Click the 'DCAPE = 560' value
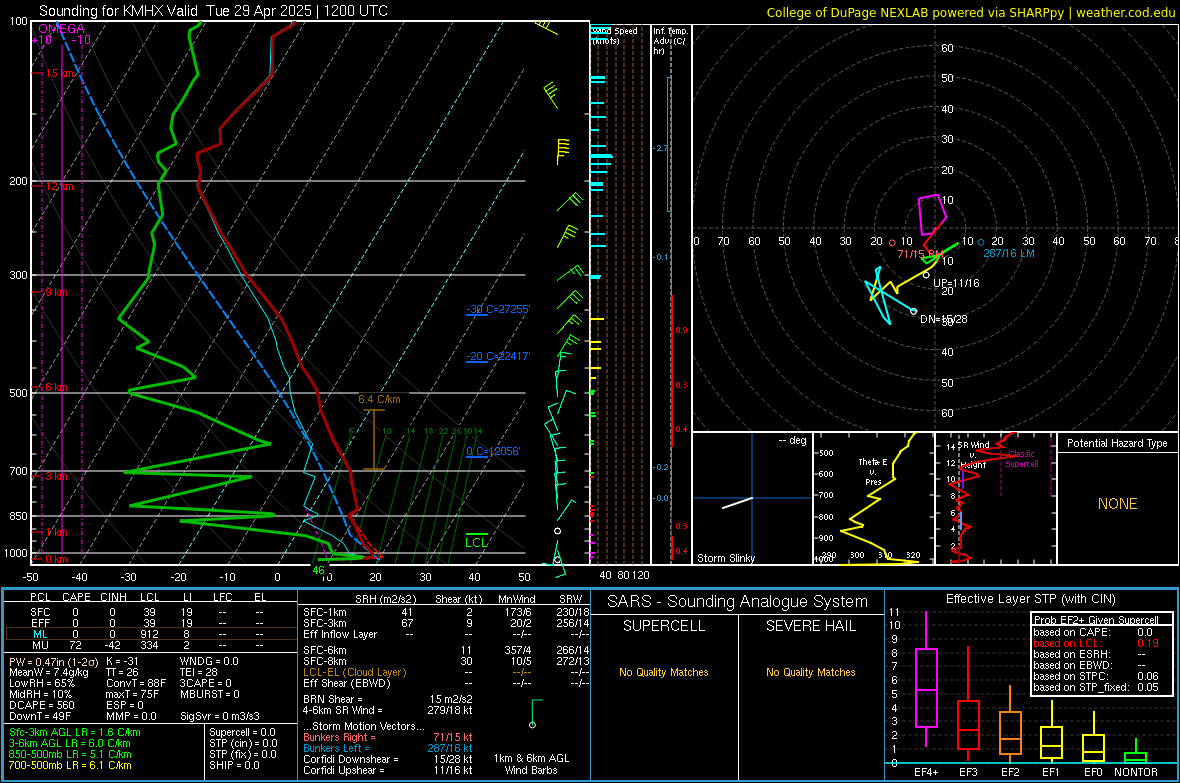The image size is (1180, 783). (x=42, y=705)
